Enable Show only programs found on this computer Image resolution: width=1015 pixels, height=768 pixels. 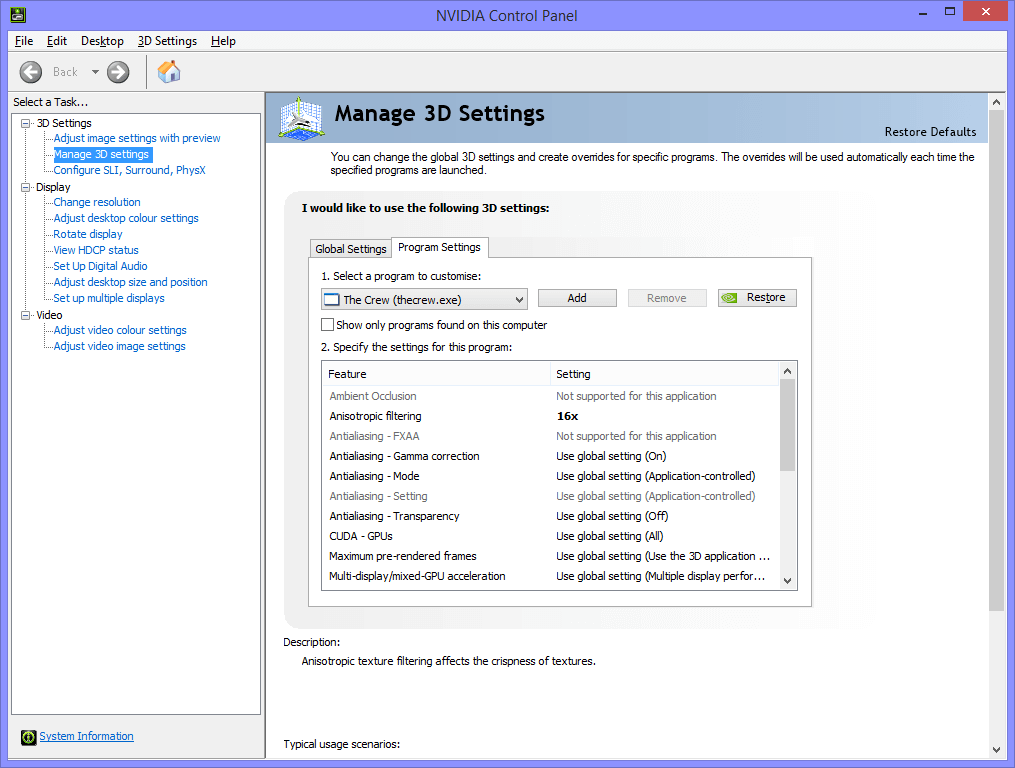coord(327,325)
